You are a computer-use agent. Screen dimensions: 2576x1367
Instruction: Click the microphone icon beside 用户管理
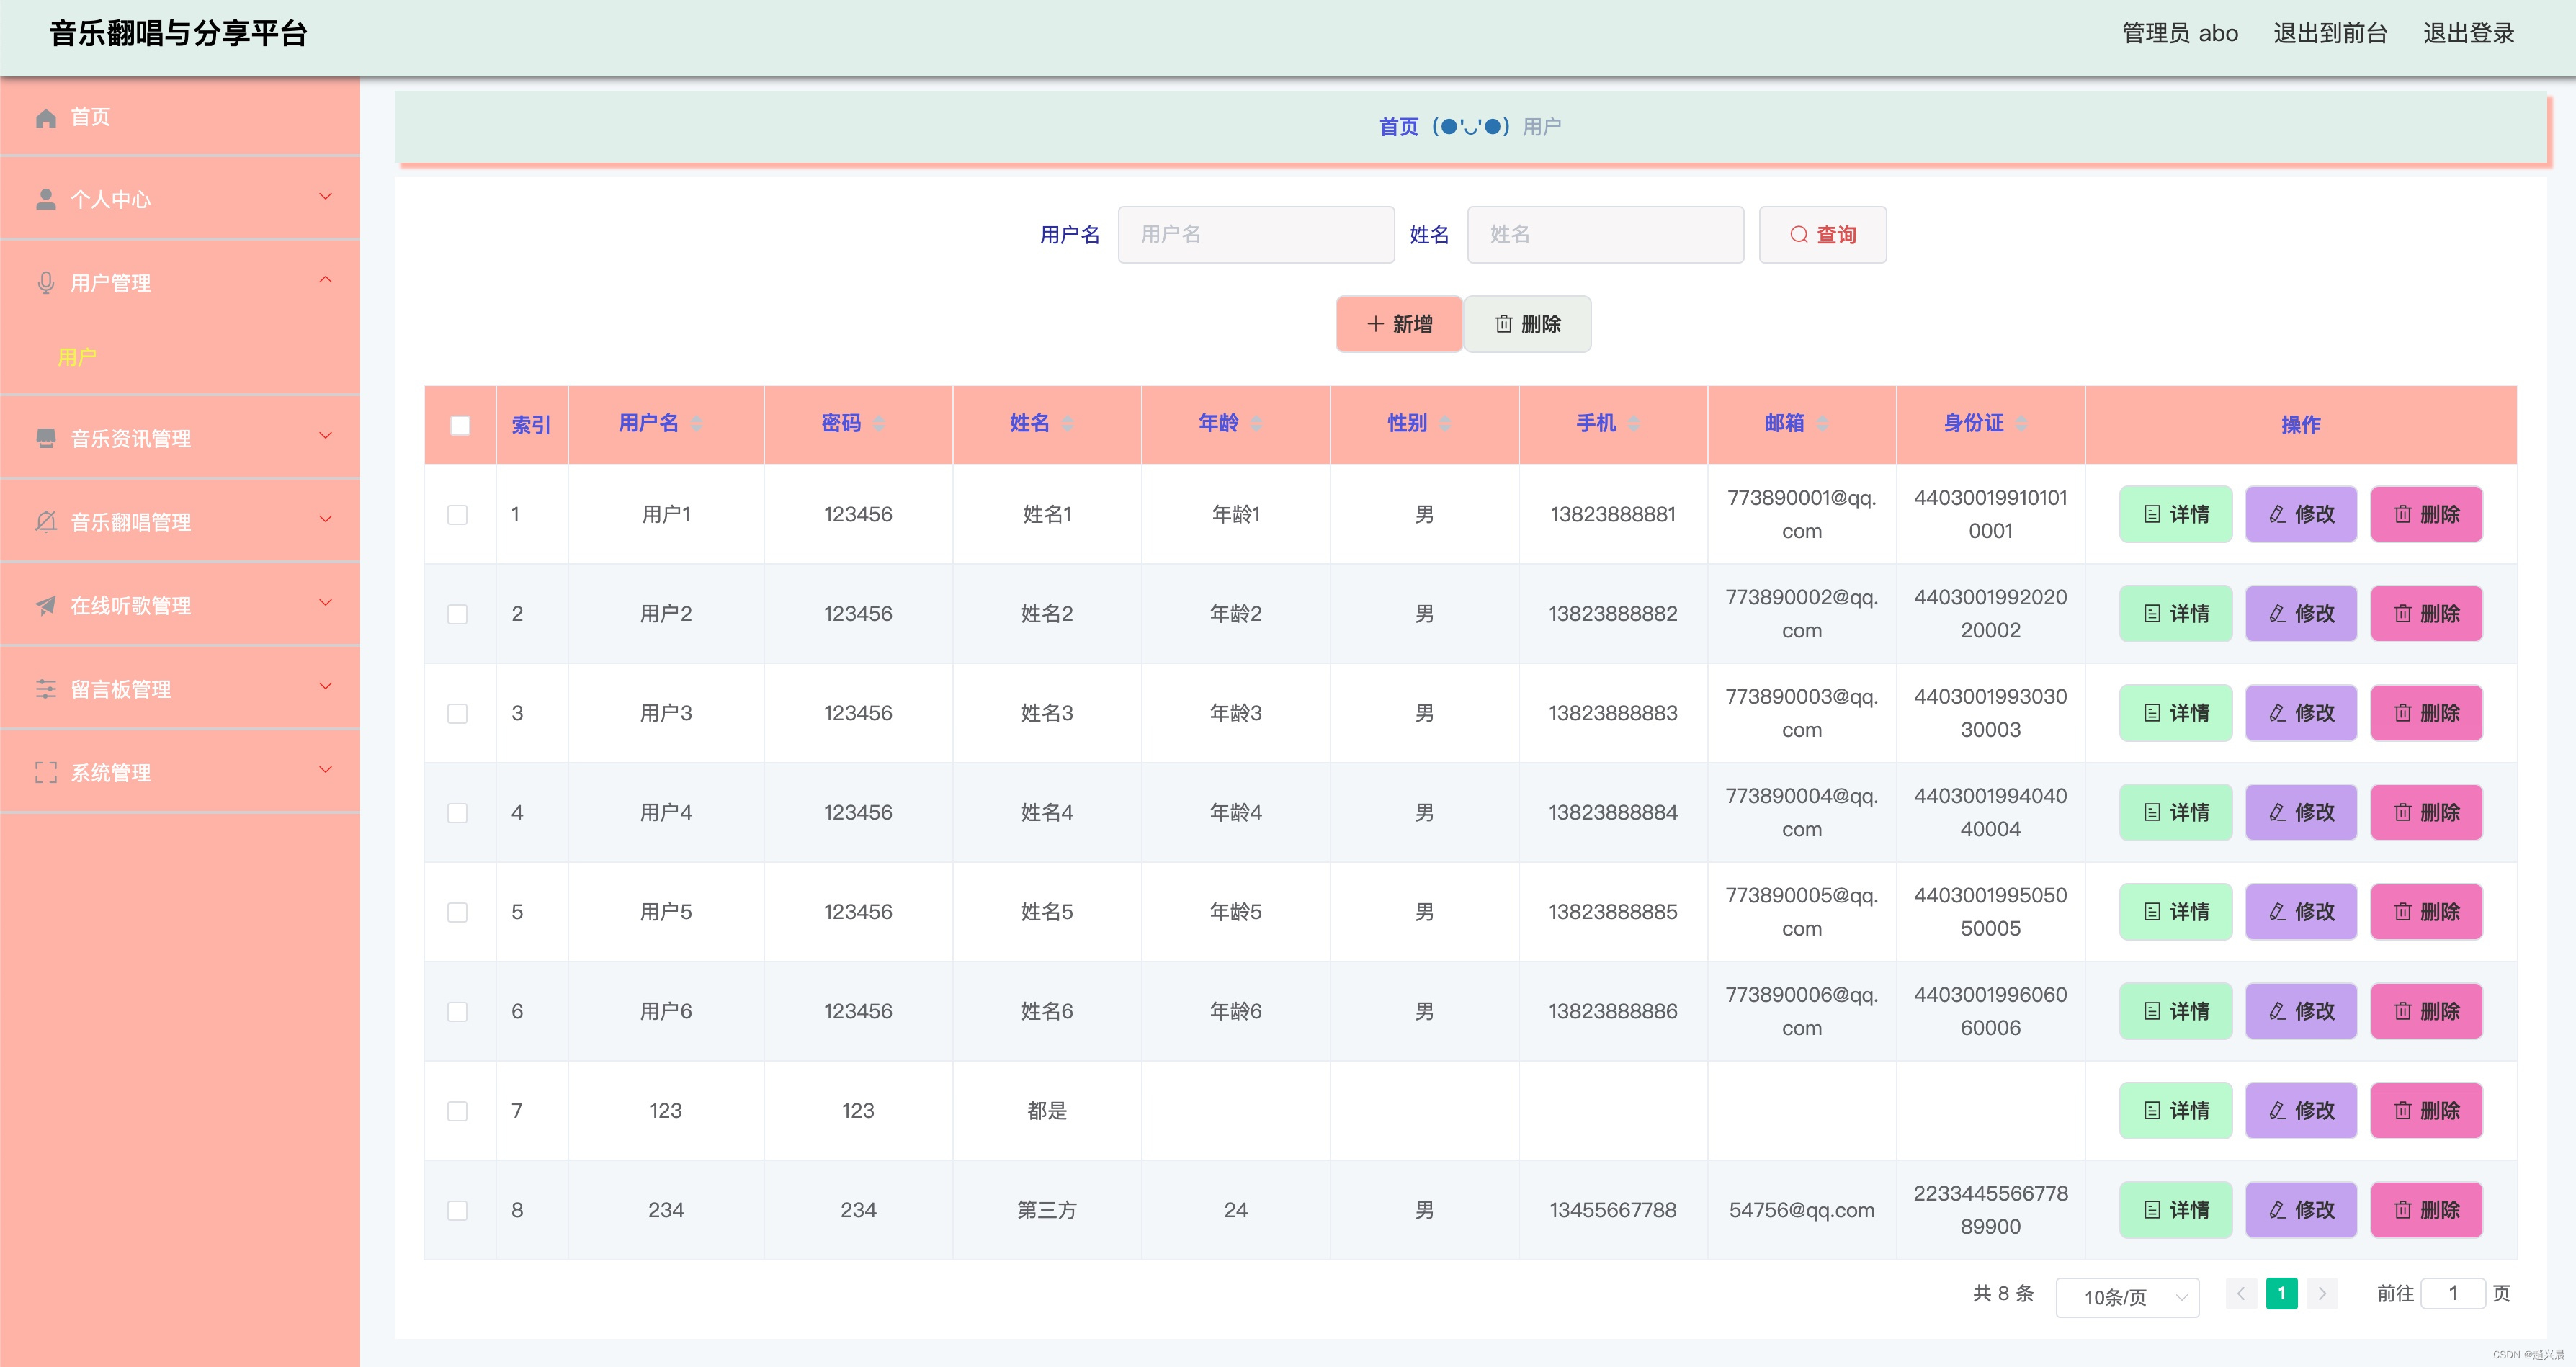(46, 283)
